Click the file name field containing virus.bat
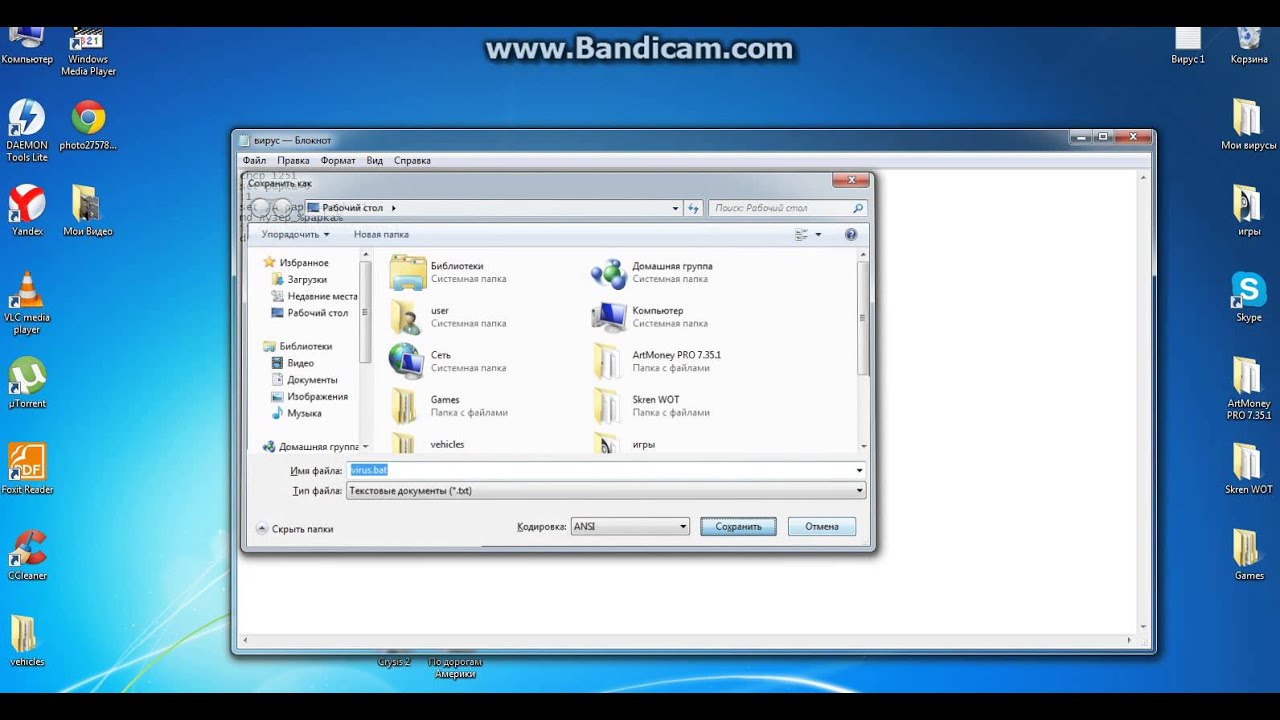This screenshot has width=1280, height=720. pyautogui.click(x=600, y=470)
